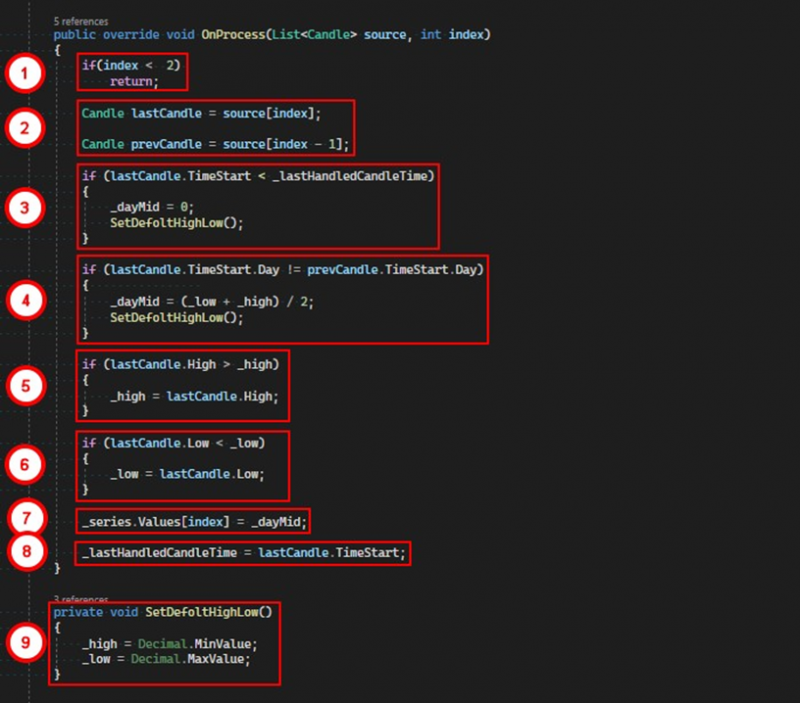Click the OnProcess method name
Screen dimensions: 800x703
click(x=233, y=35)
